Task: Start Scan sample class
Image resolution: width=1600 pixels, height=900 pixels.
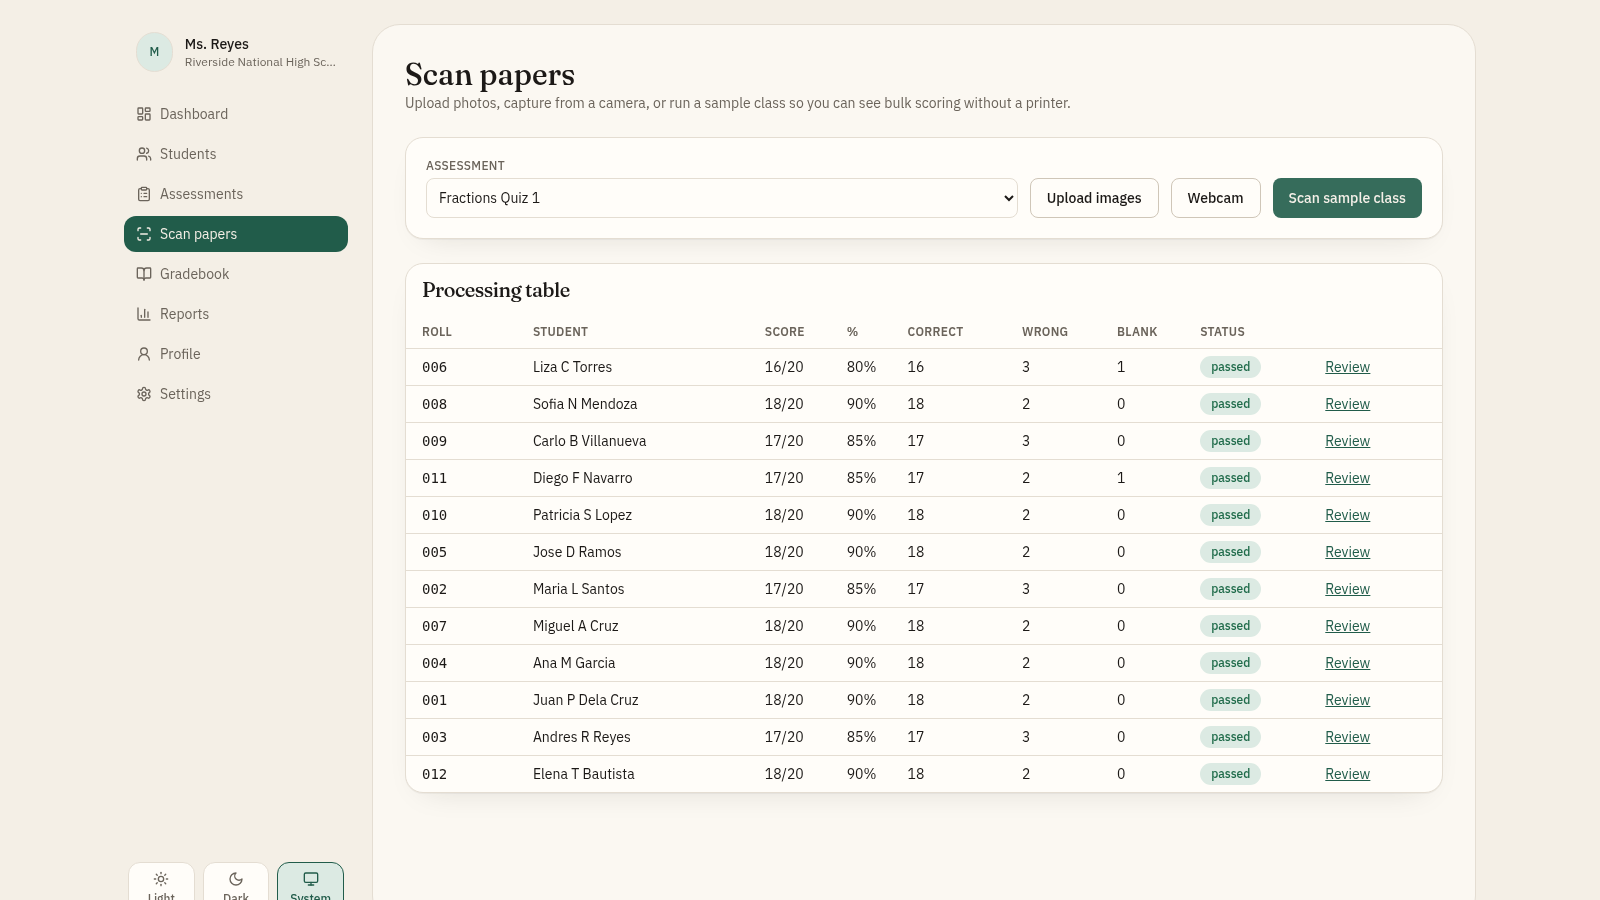Action: pyautogui.click(x=1347, y=198)
